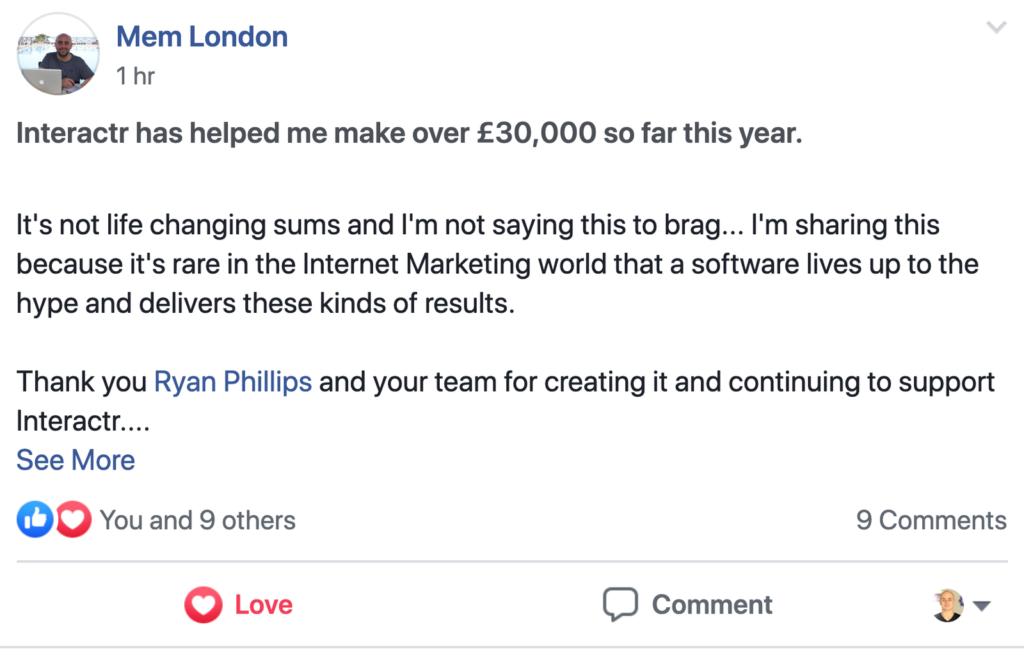This screenshot has width=1024, height=659.
Task: Click the "Thank you" text before Ryan Phillips
Action: point(82,382)
